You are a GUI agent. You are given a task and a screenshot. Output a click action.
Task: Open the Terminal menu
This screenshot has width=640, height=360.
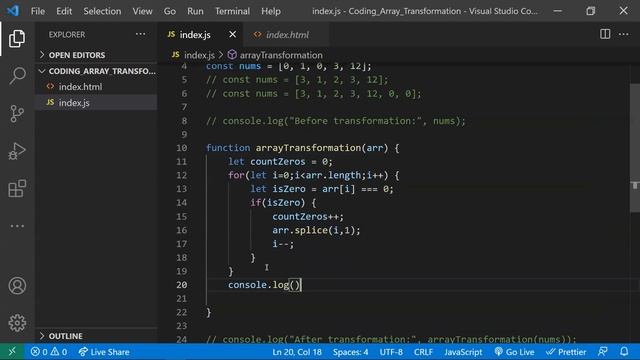[x=232, y=11]
